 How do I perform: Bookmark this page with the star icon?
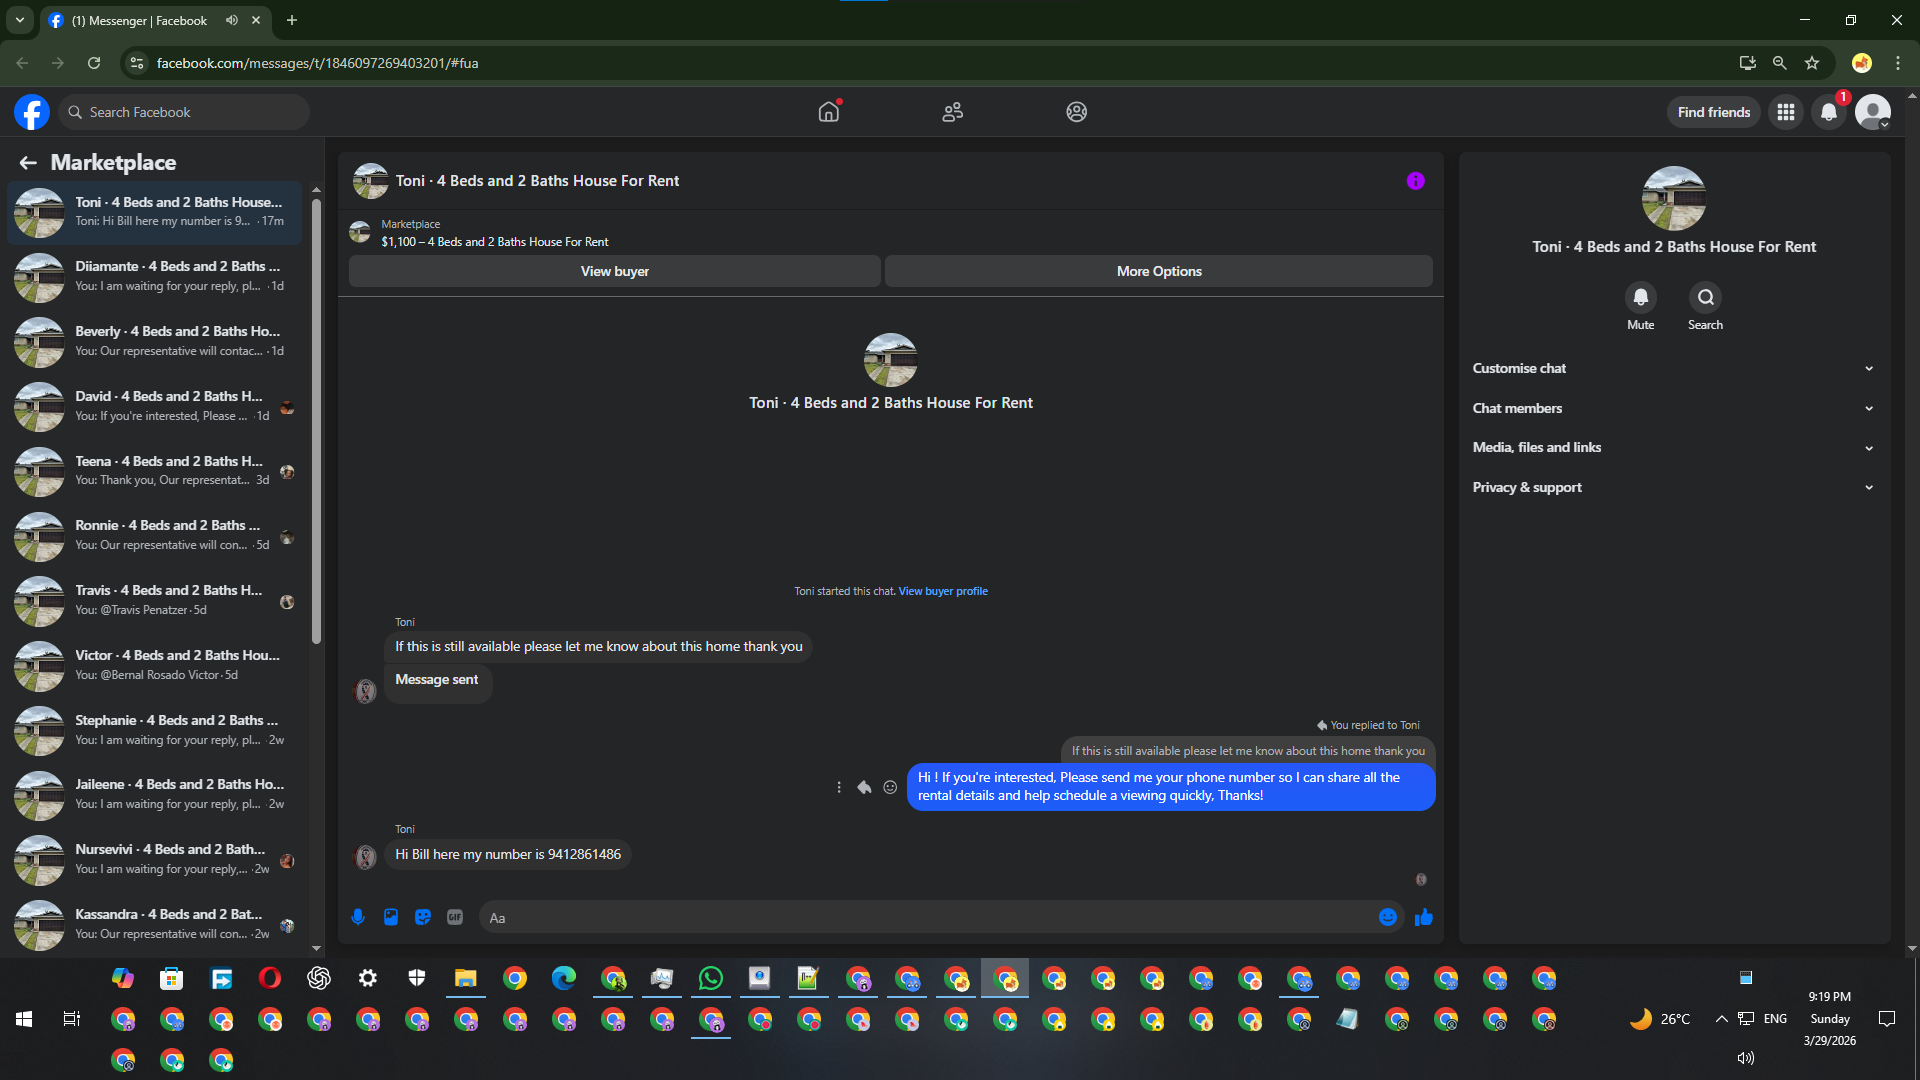click(1812, 63)
